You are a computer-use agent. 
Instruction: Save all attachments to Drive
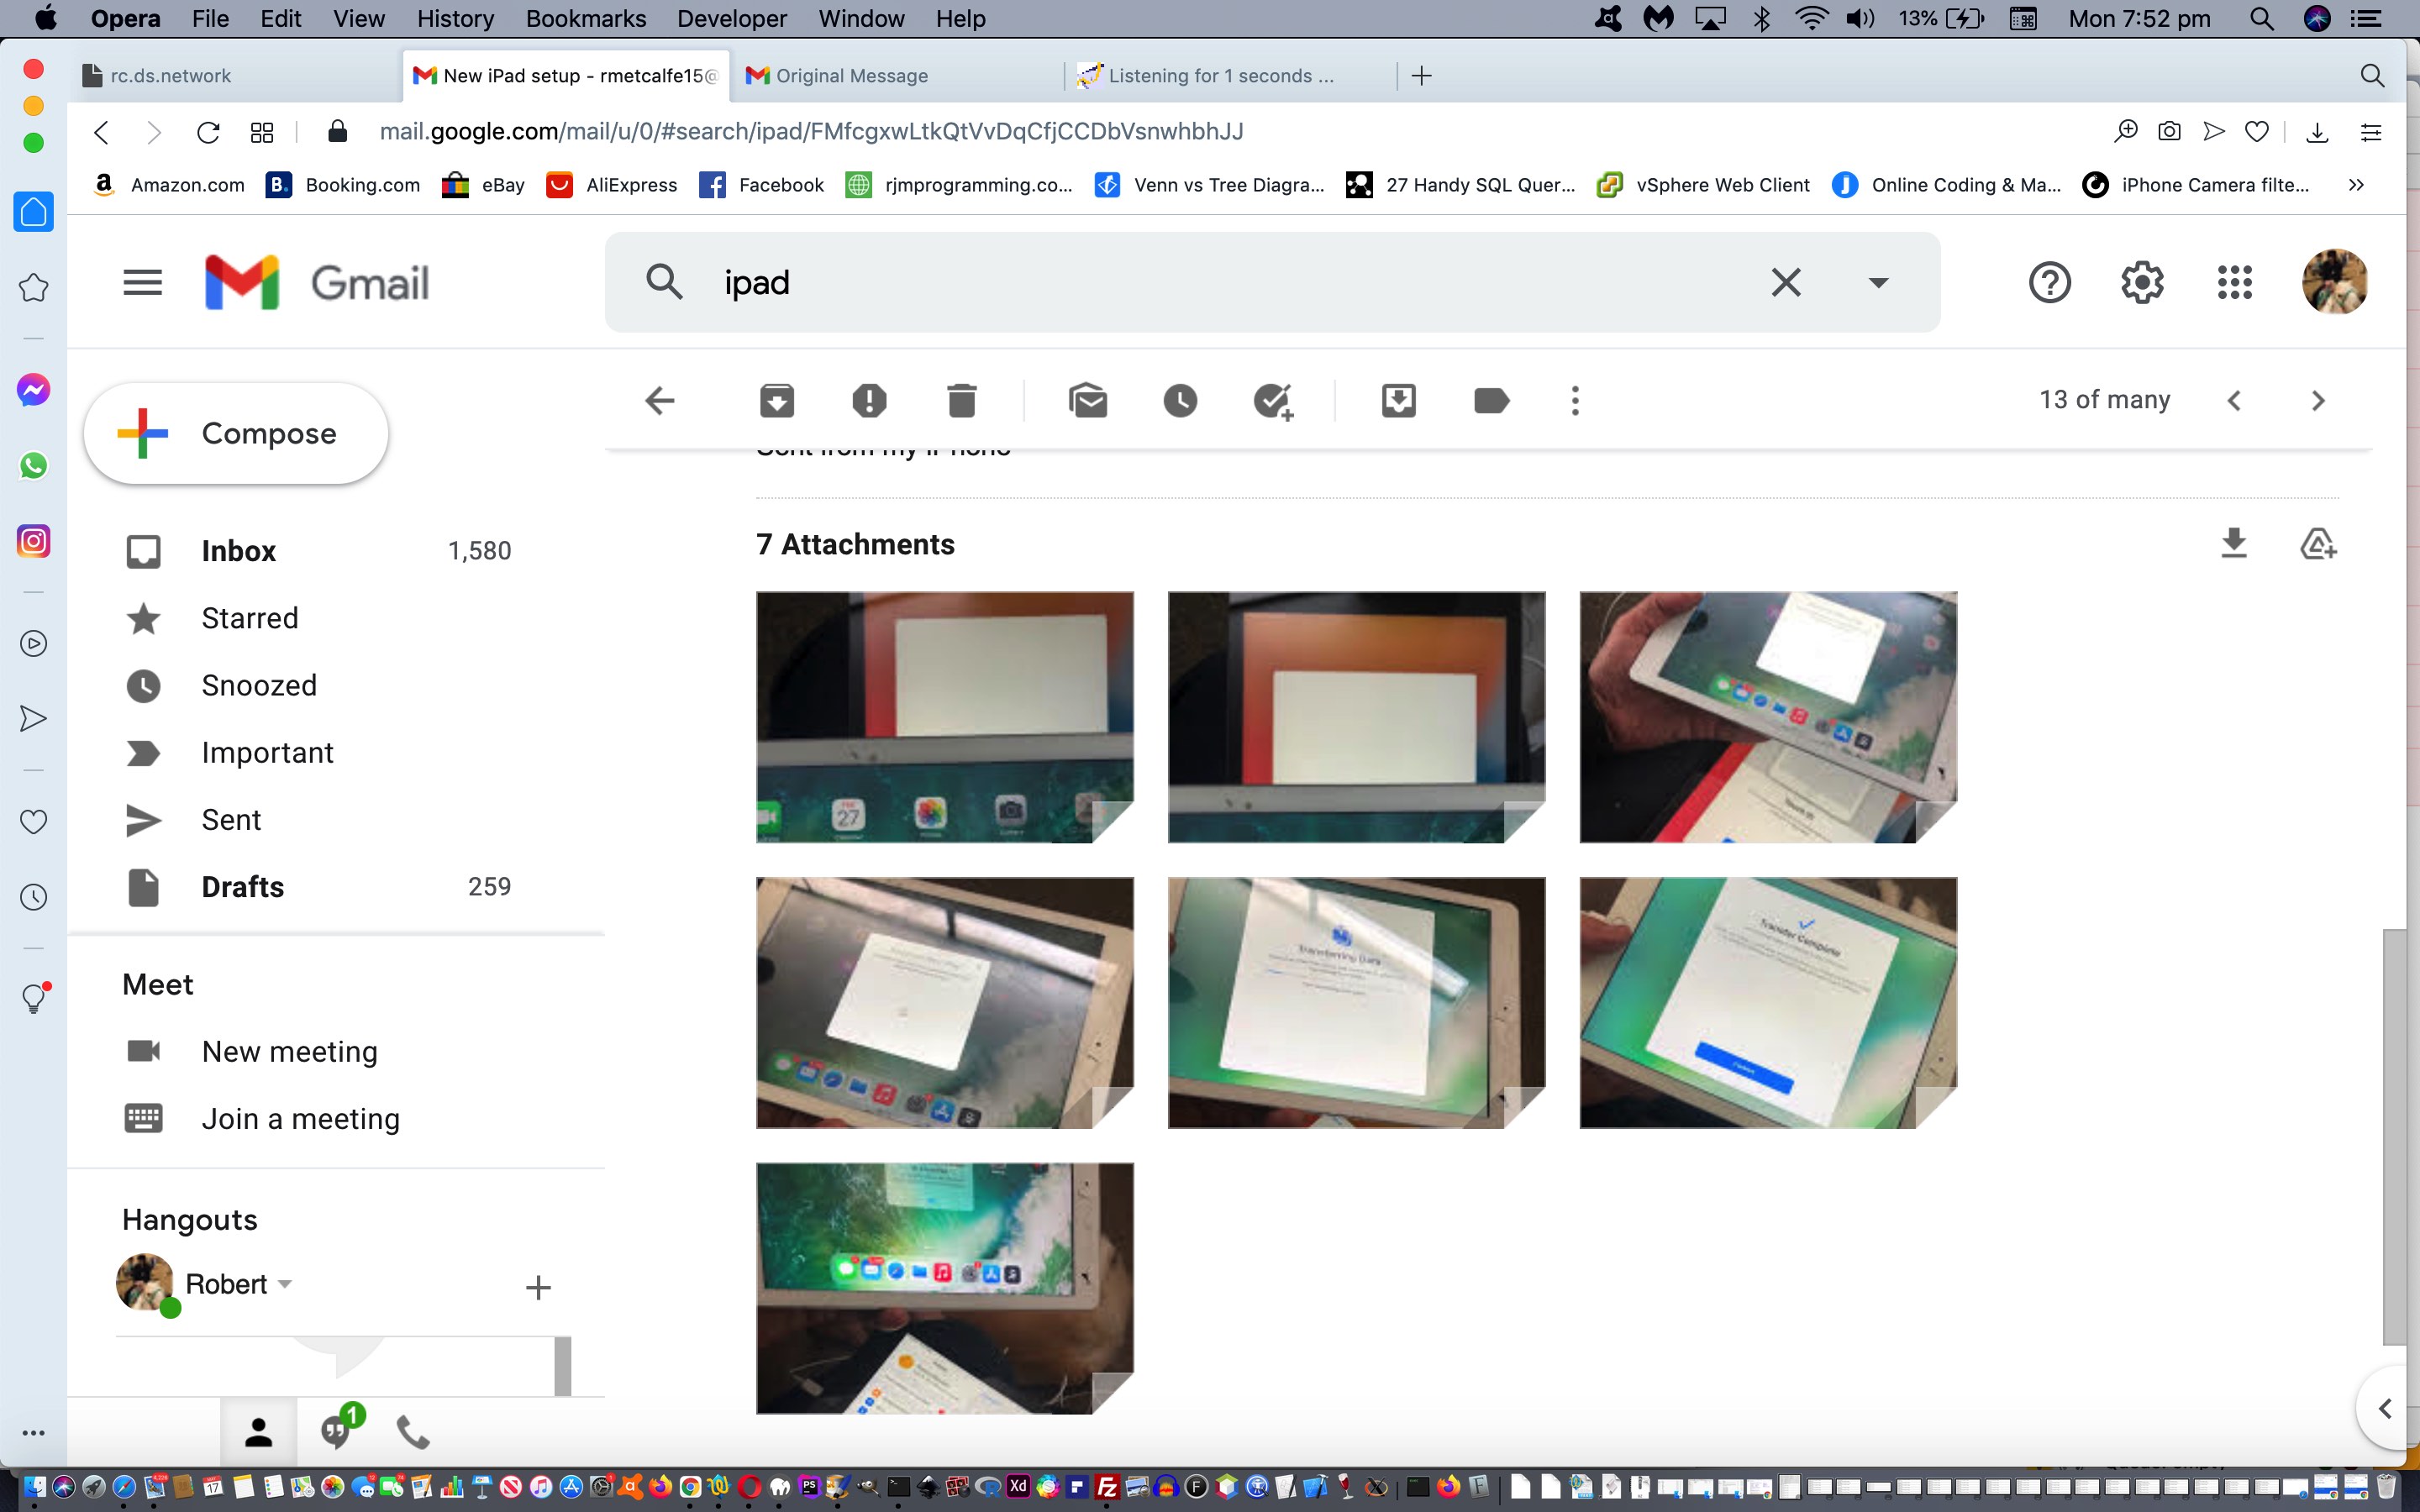click(2317, 544)
